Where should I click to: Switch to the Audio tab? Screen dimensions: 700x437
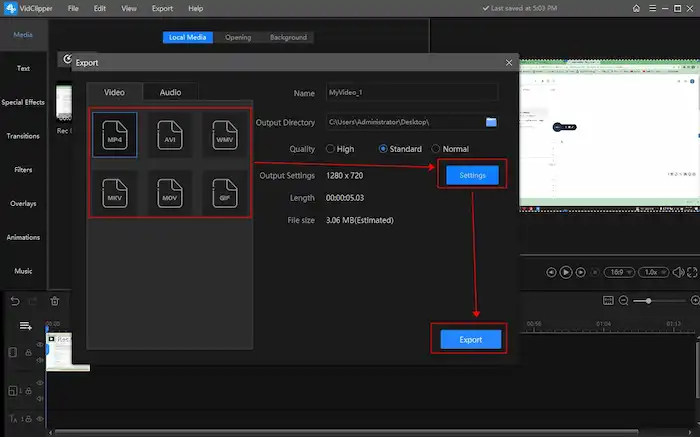tap(170, 92)
